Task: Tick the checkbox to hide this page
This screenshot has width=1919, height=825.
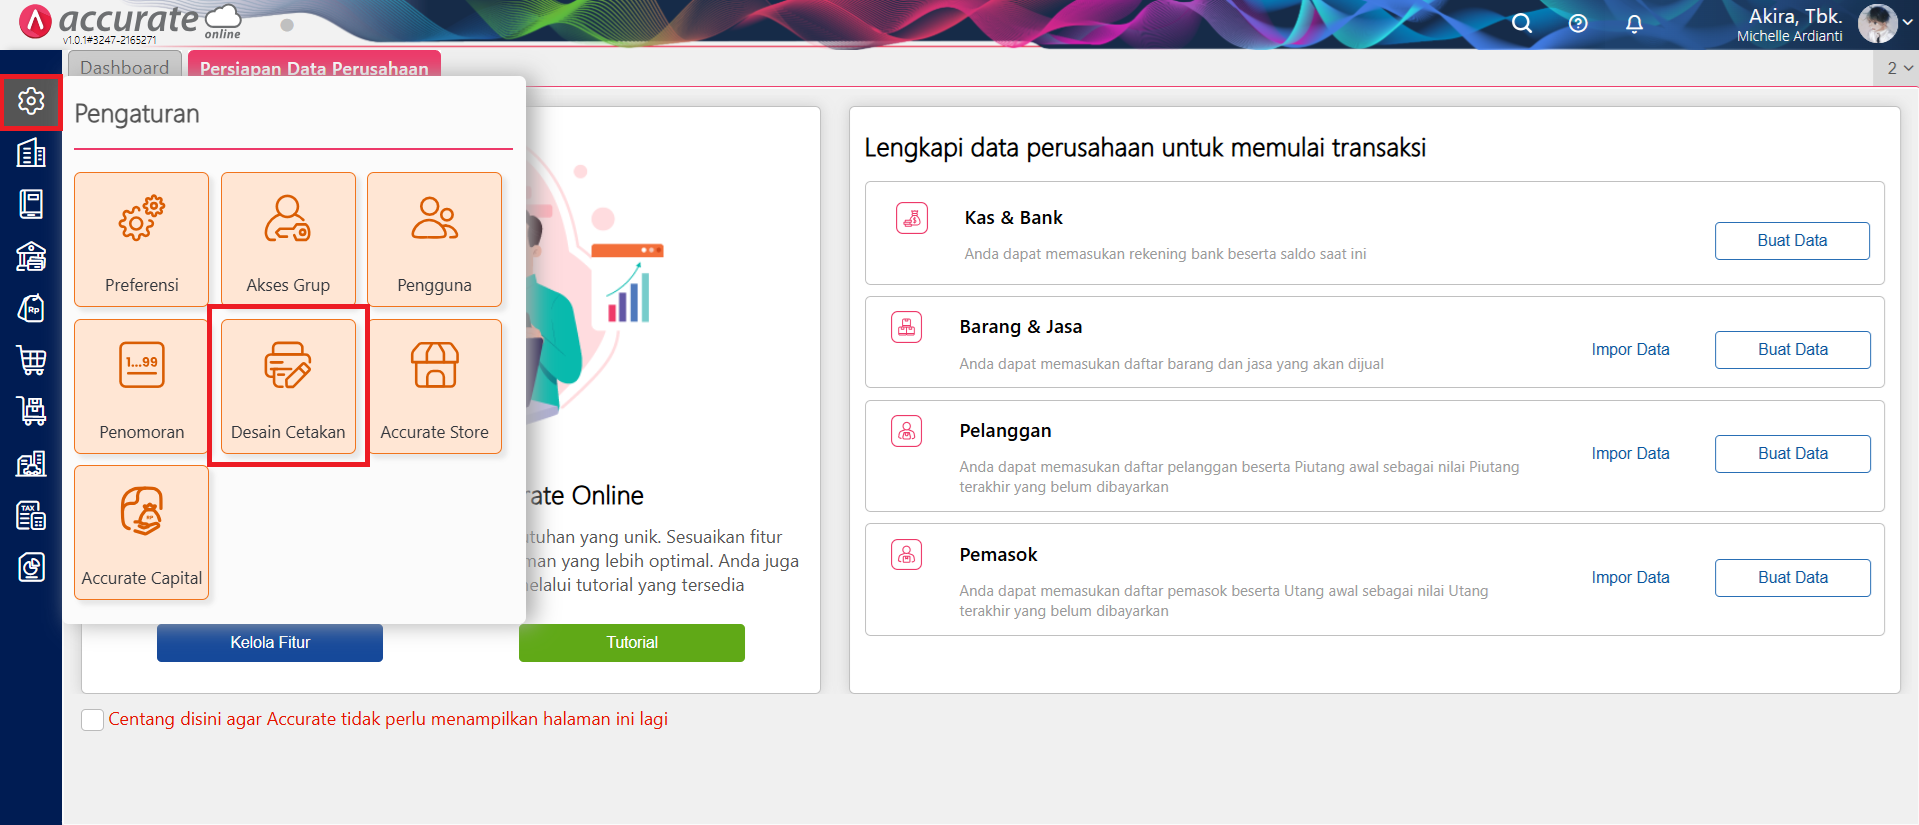Action: [x=93, y=720]
